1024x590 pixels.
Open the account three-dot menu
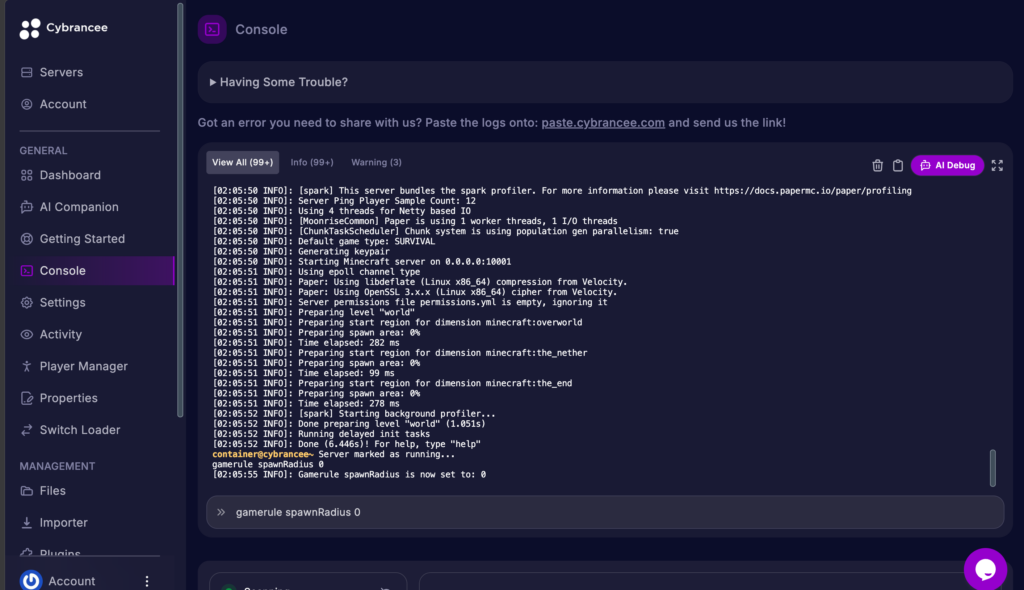[x=147, y=581]
